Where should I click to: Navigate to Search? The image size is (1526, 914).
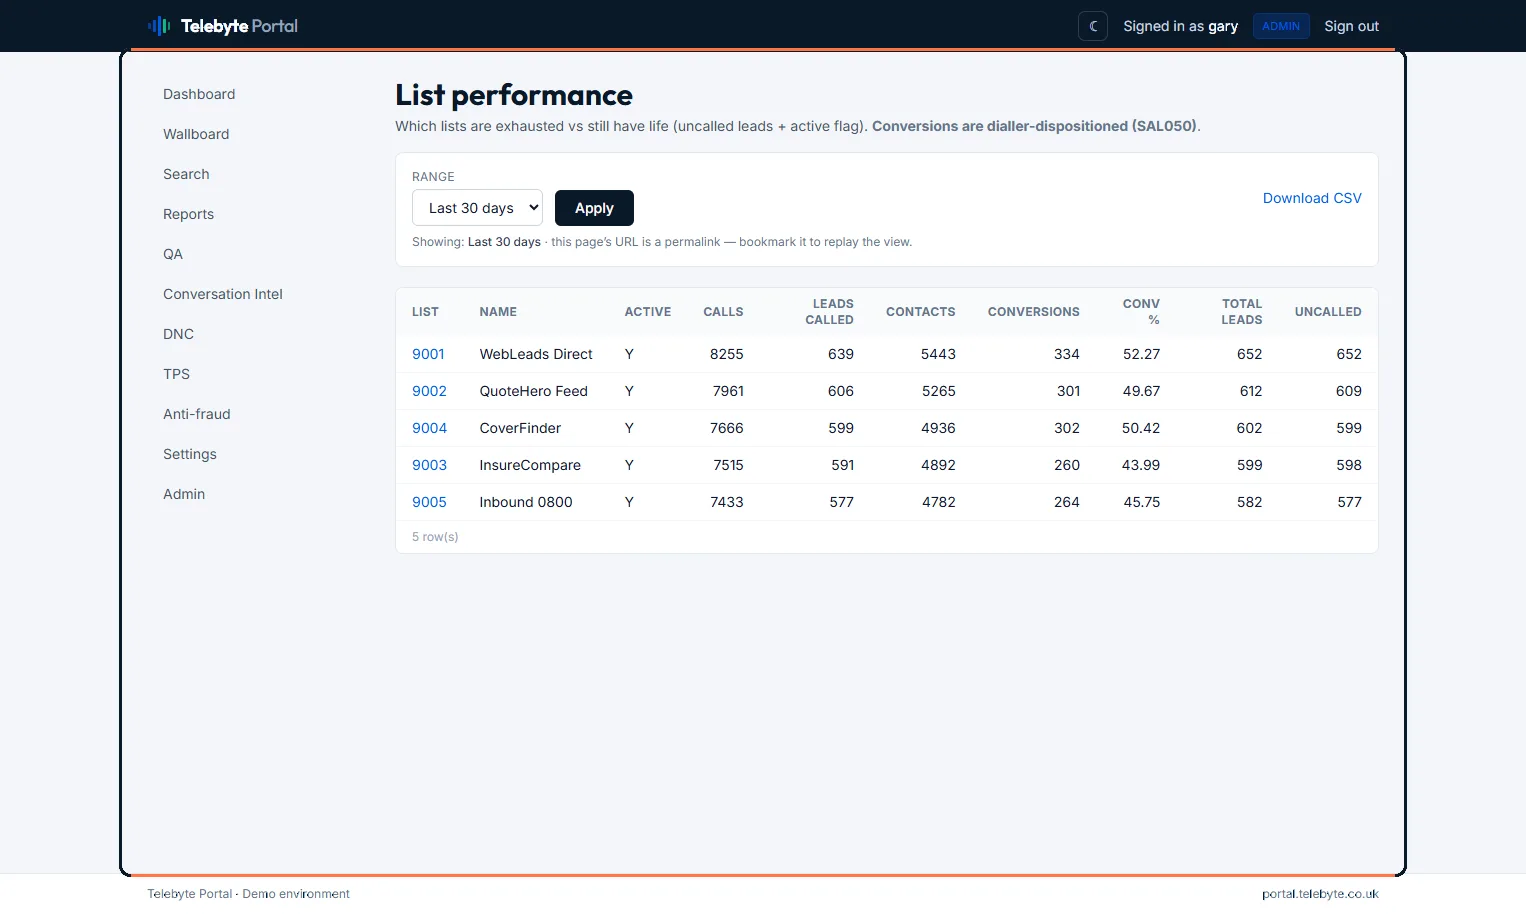coord(186,174)
